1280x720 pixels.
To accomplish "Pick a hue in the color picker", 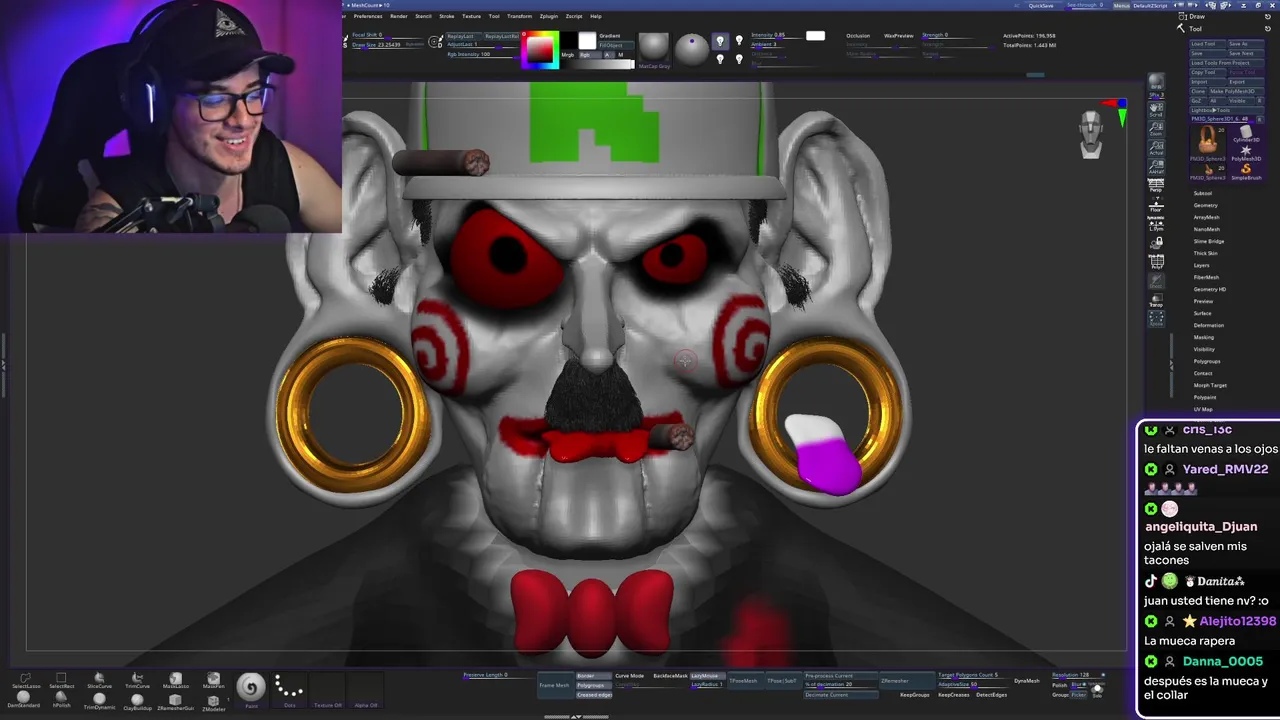I will coord(540,49).
